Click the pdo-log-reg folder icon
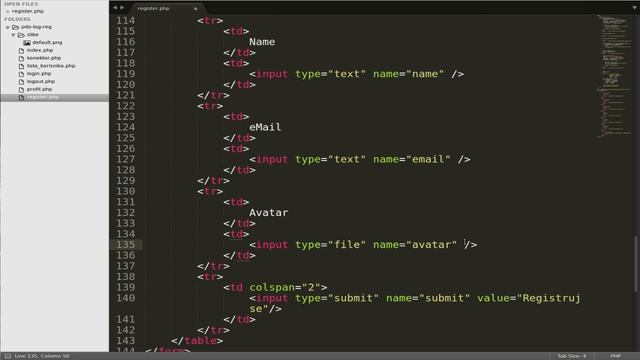Image resolution: width=640 pixels, height=360 pixels. click(16, 27)
